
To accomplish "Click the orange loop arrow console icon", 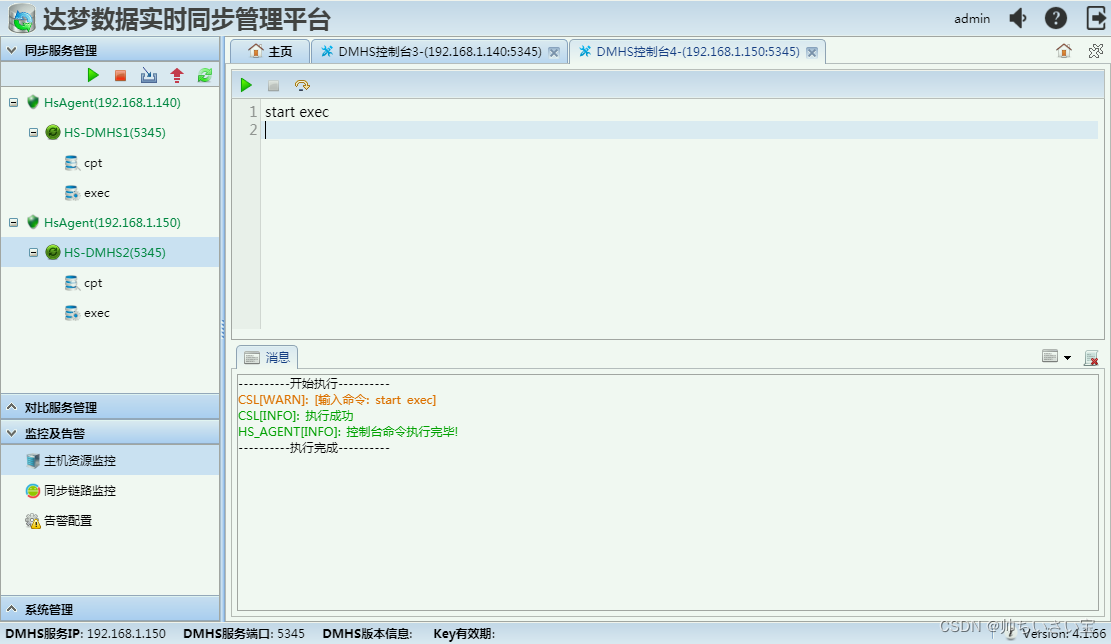I will tap(302, 86).
